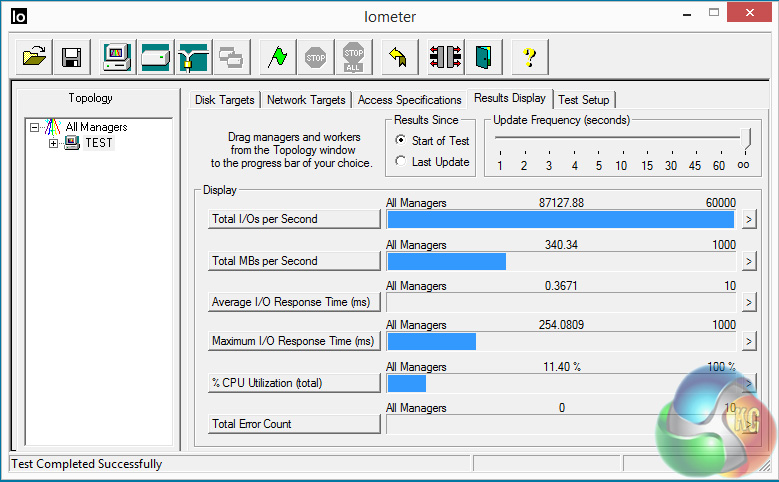
Task: Click the Stop All tests icon
Action: point(354,57)
